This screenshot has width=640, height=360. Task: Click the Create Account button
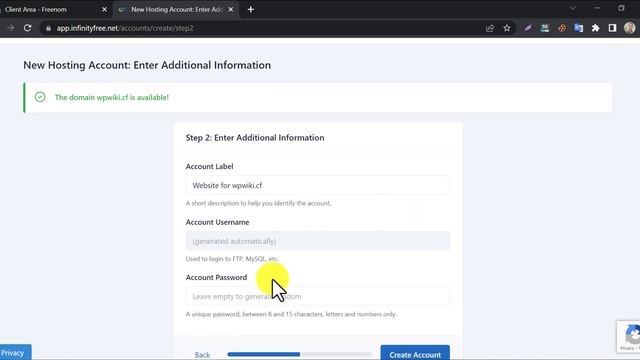(x=415, y=353)
